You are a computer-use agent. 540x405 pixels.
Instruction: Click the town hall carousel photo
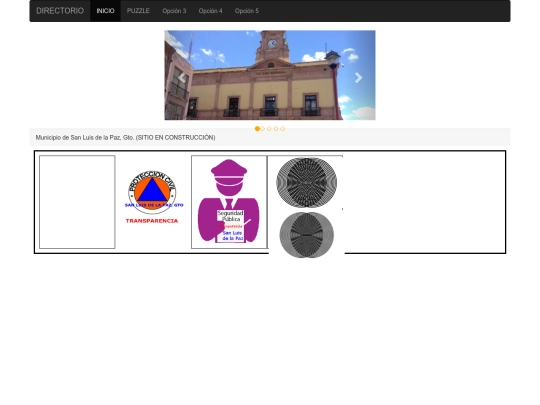coord(270,75)
